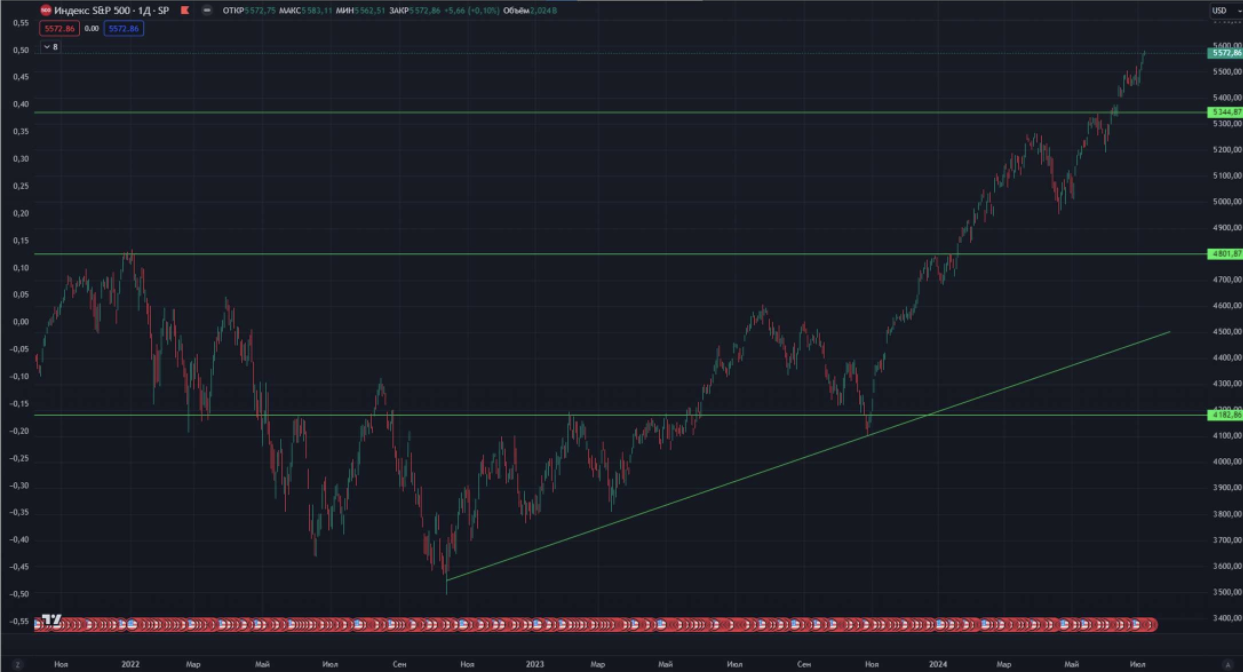Click the round minus icon after the flag
This screenshot has width=1243, height=672.
pos(206,10)
